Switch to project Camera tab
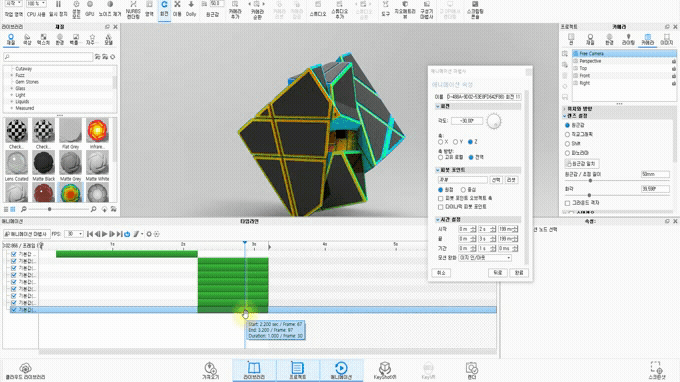This screenshot has height=382, width=680. point(647,39)
